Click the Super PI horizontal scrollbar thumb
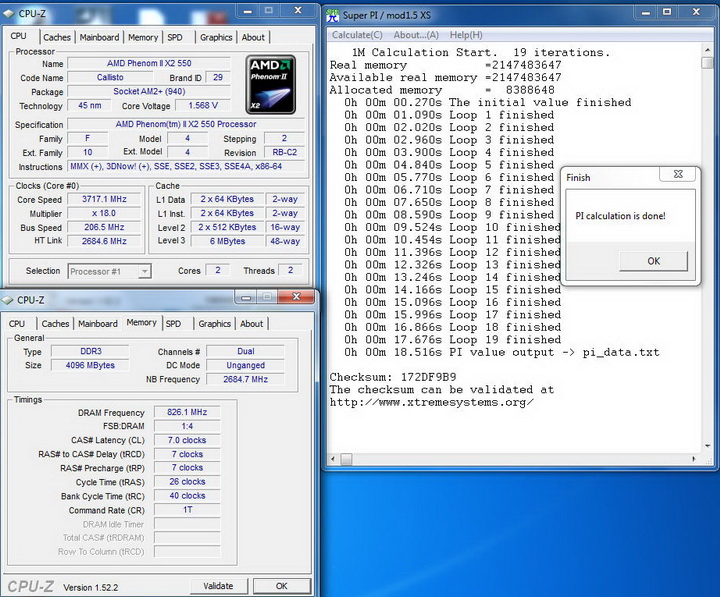Viewport: 720px width, 597px height. 347,459
